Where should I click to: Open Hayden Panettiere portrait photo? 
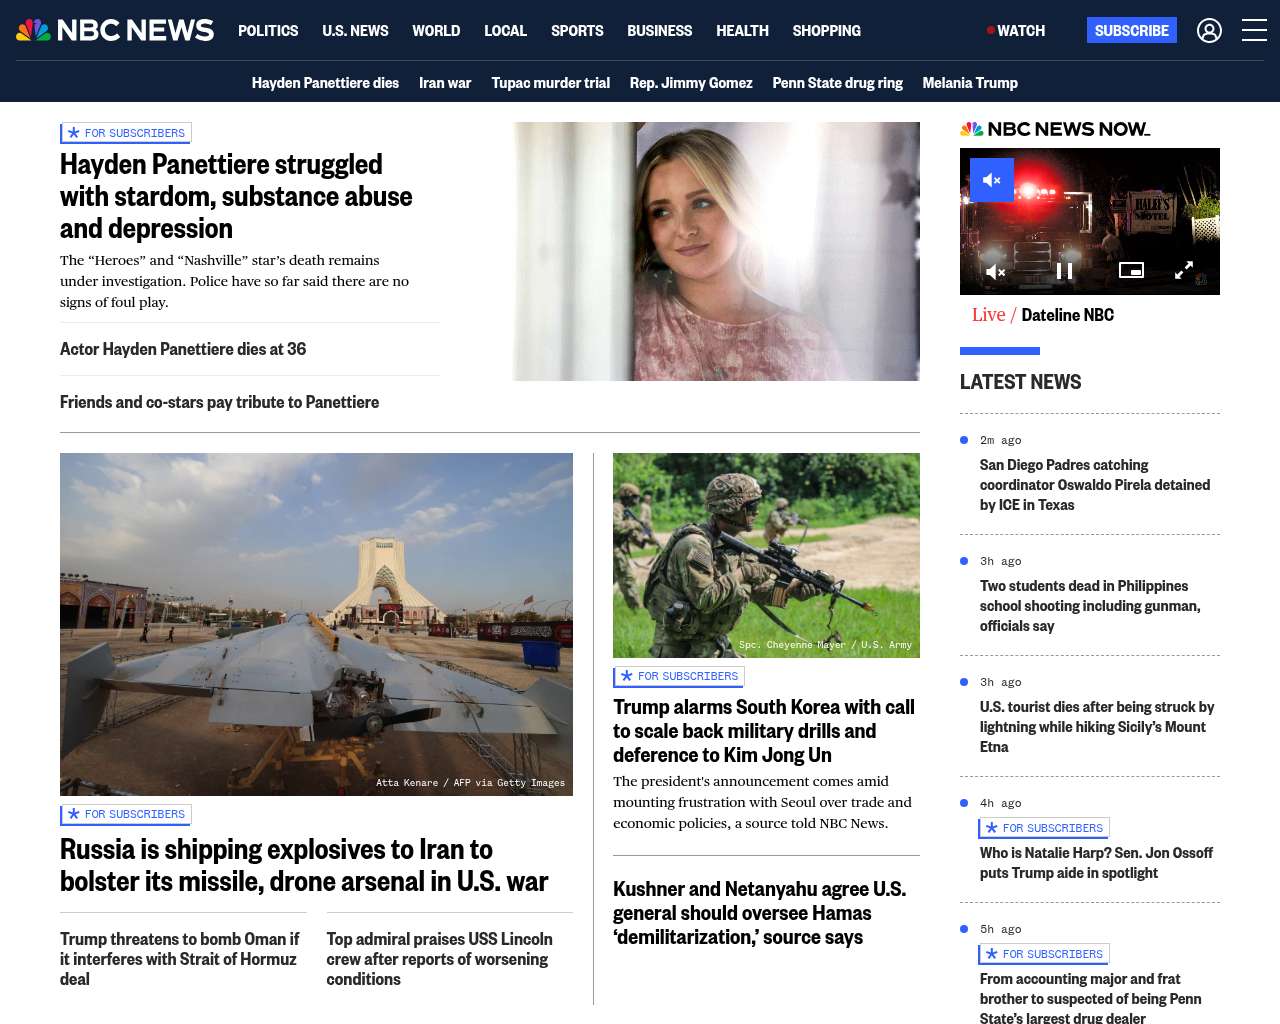click(716, 251)
